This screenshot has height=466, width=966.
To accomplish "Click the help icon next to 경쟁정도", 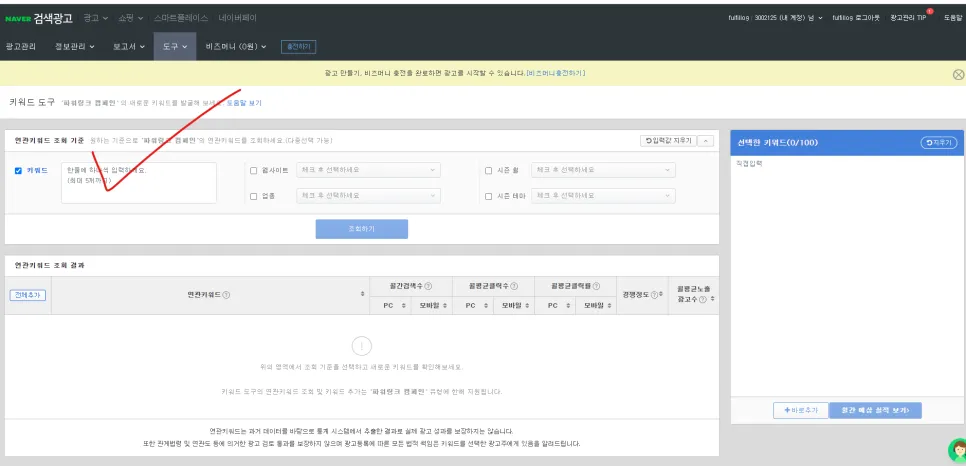I will [x=654, y=295].
